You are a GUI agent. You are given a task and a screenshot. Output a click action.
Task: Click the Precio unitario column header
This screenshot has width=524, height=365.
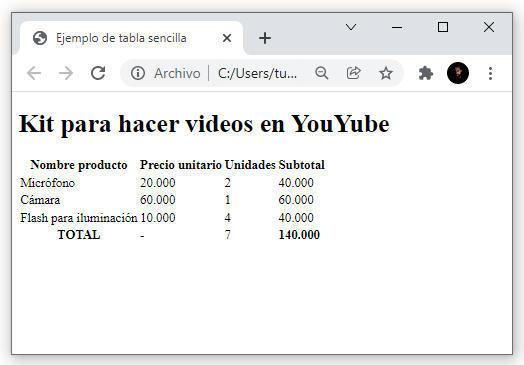[x=181, y=165]
